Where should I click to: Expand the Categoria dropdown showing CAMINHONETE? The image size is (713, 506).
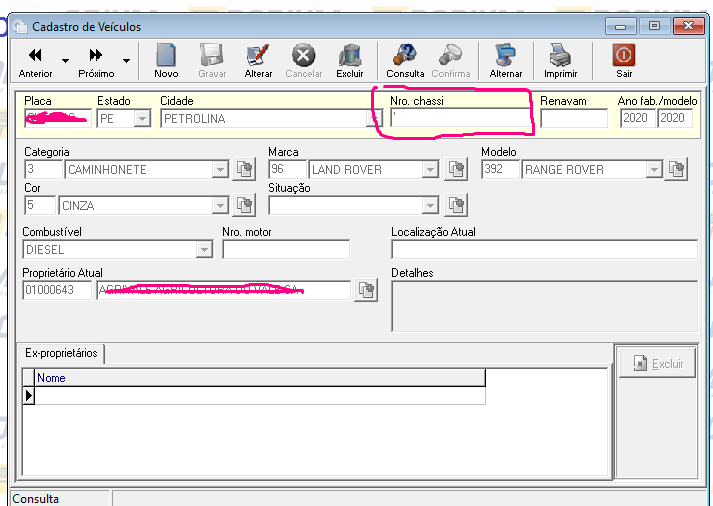click(x=220, y=170)
